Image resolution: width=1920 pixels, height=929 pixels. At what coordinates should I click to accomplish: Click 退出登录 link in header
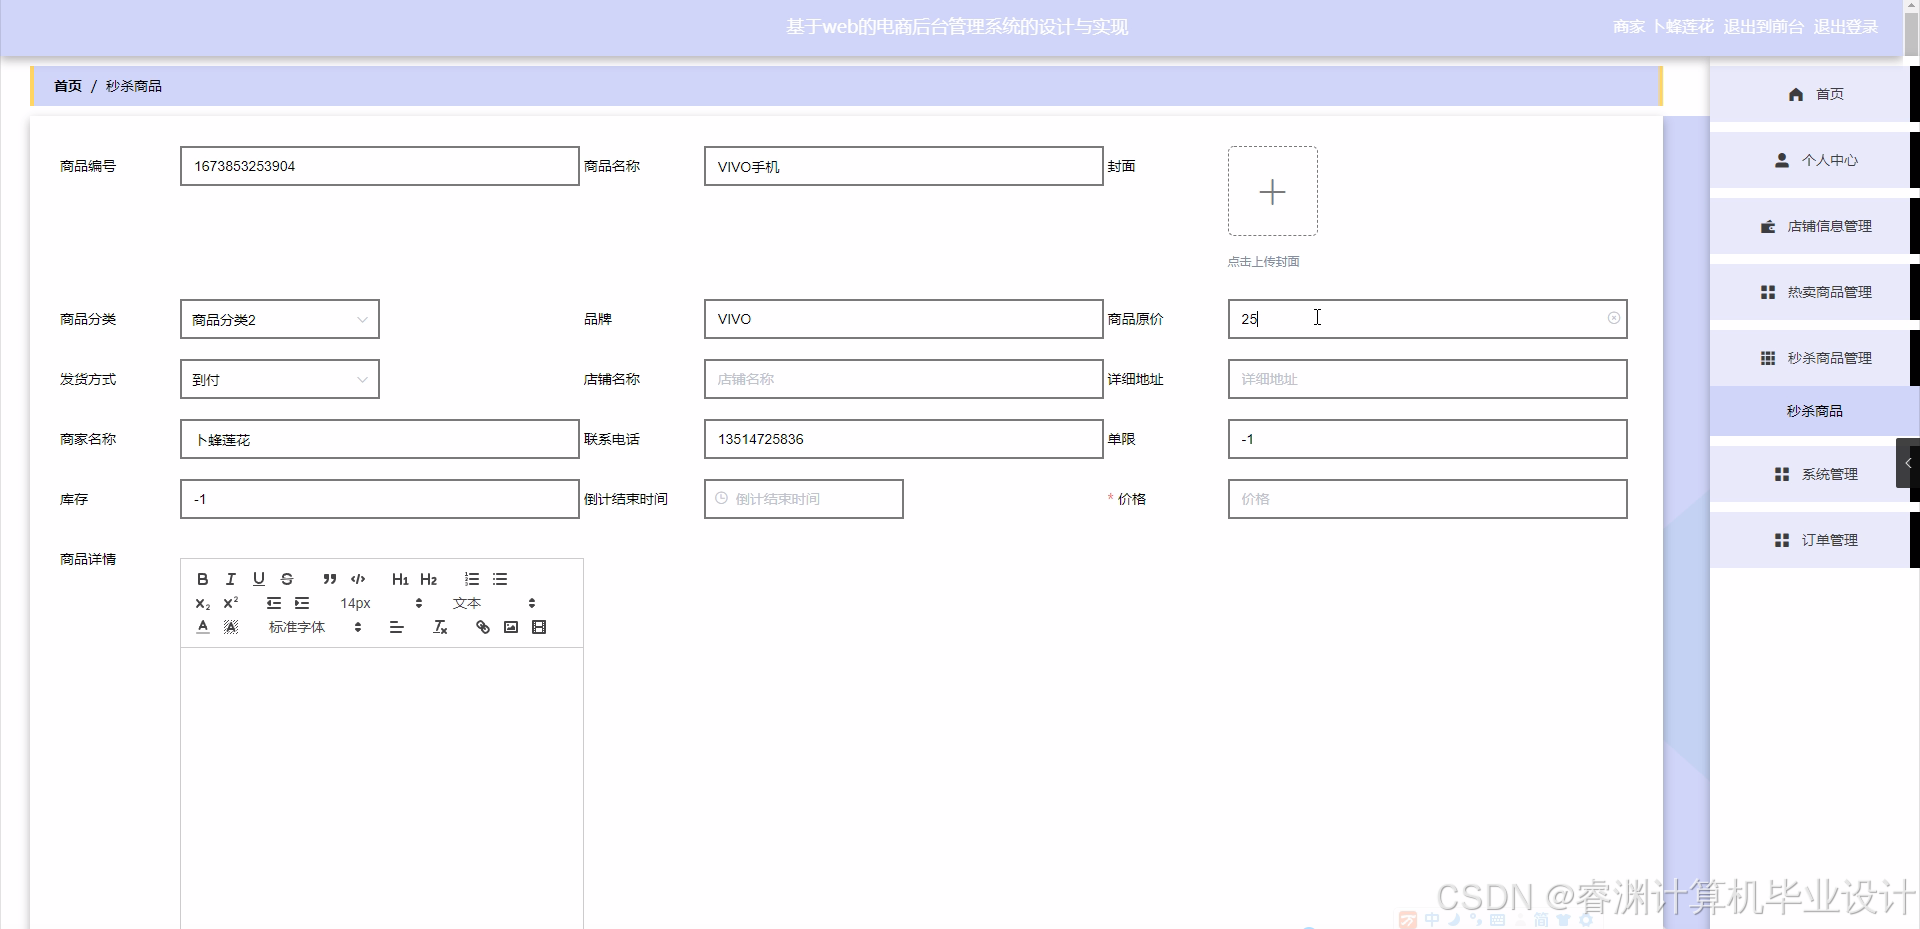(1845, 27)
